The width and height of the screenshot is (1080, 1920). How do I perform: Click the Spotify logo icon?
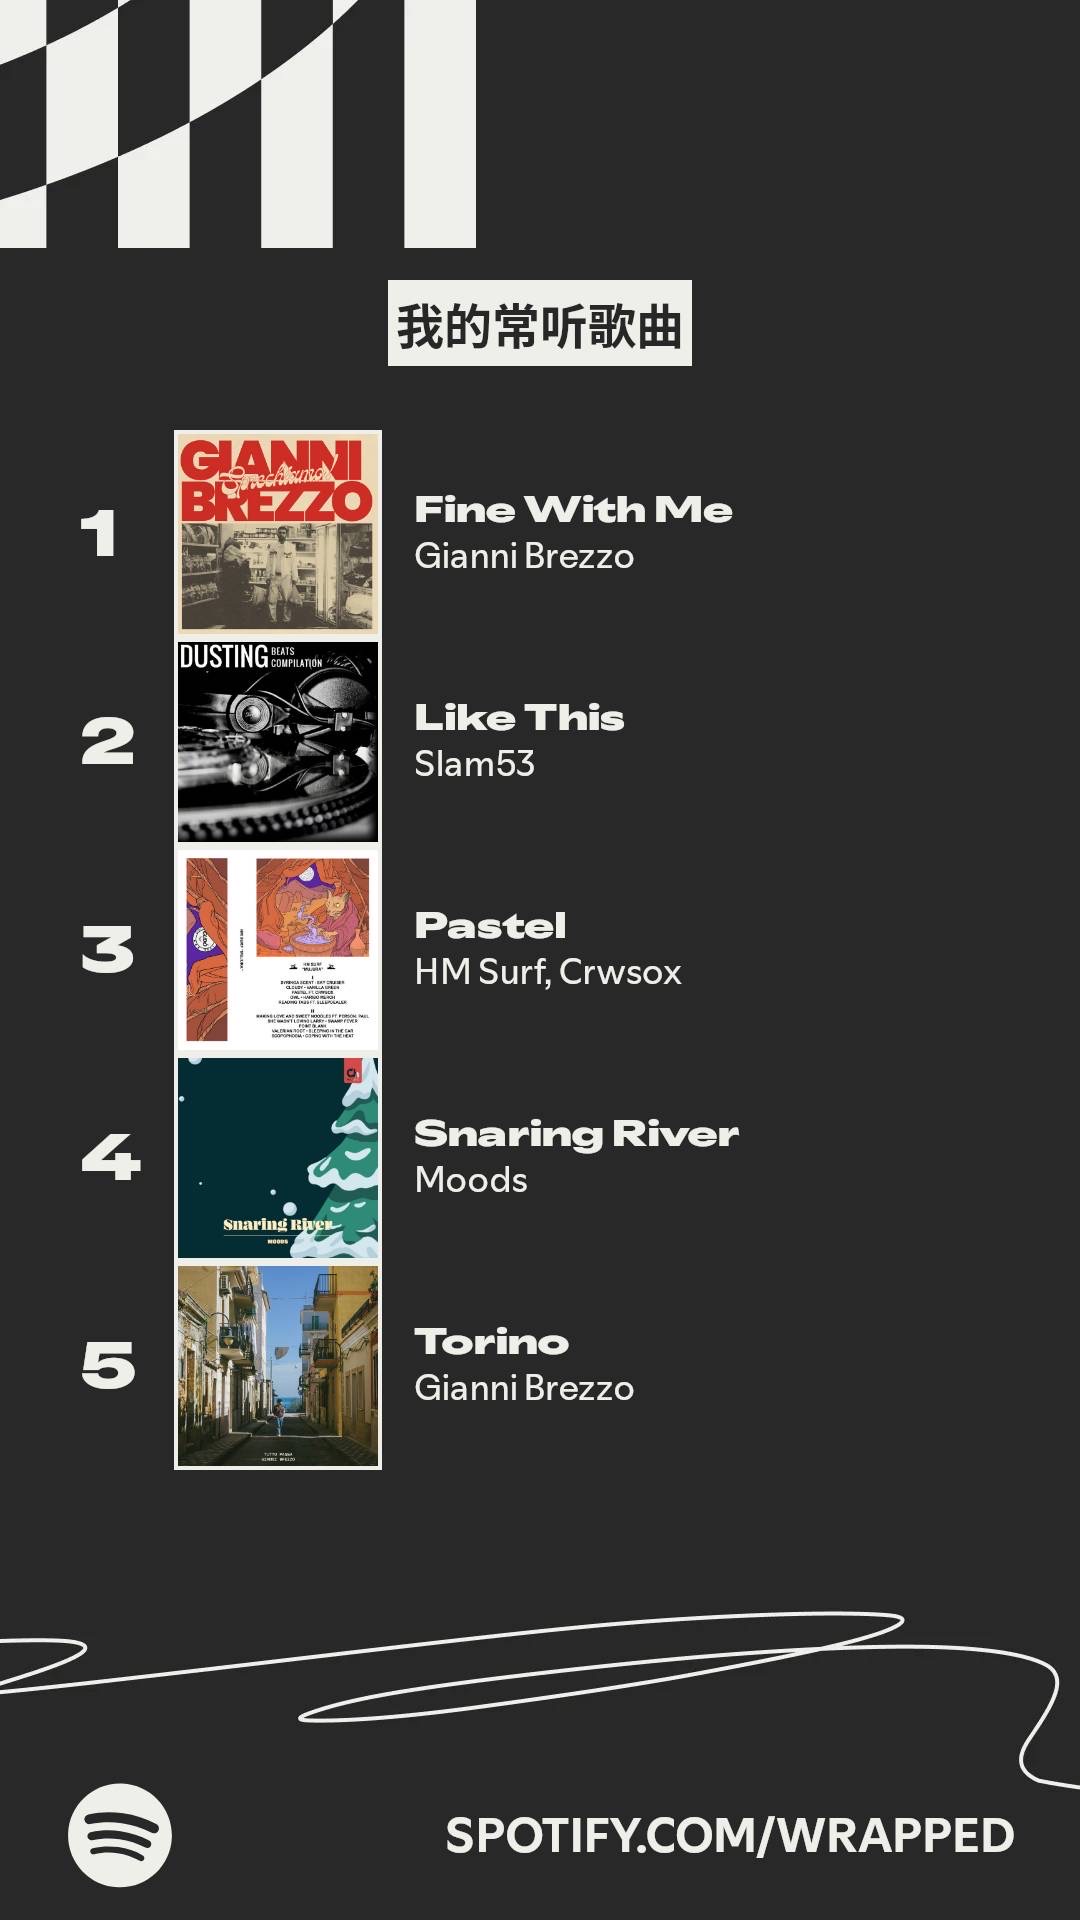(120, 1835)
